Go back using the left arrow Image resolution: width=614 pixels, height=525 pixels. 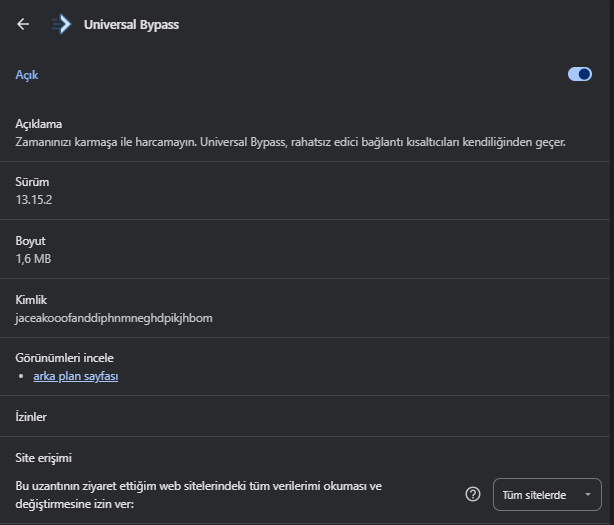click(23, 24)
